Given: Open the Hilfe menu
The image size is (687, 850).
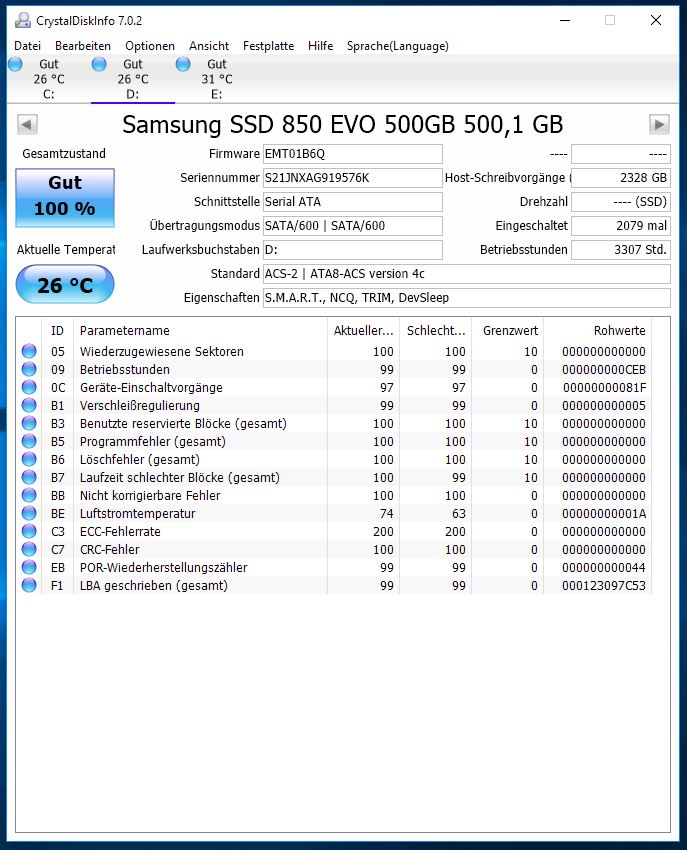Looking at the screenshot, I should (320, 46).
